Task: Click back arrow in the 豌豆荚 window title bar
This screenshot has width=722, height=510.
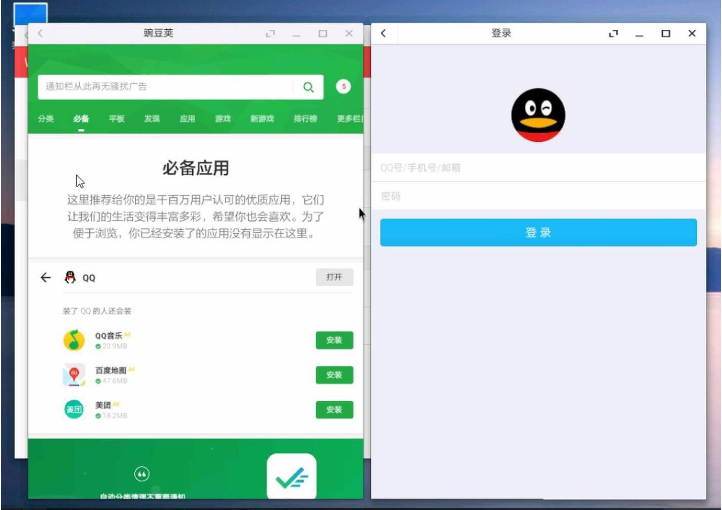Action: [x=41, y=33]
